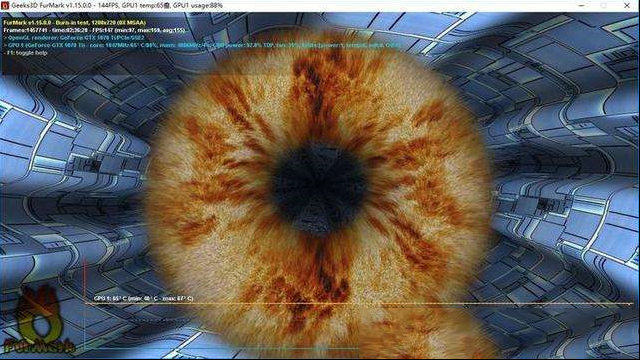This screenshot has height=360, width=640.
Task: Click the 'FurMark Burn-in test' yellow header line
Action: [x=74, y=22]
